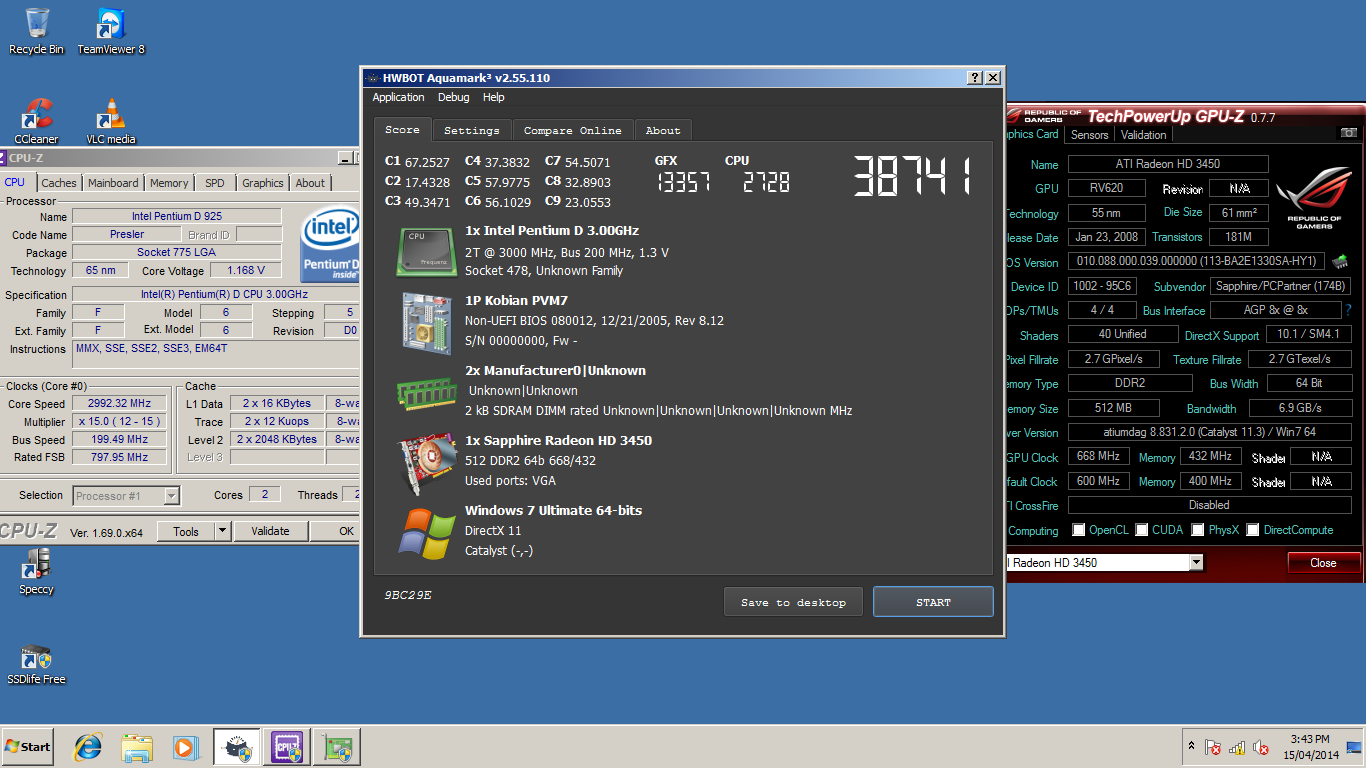
Task: Switch to the Validation tab in GPU-Z
Action: (1144, 135)
